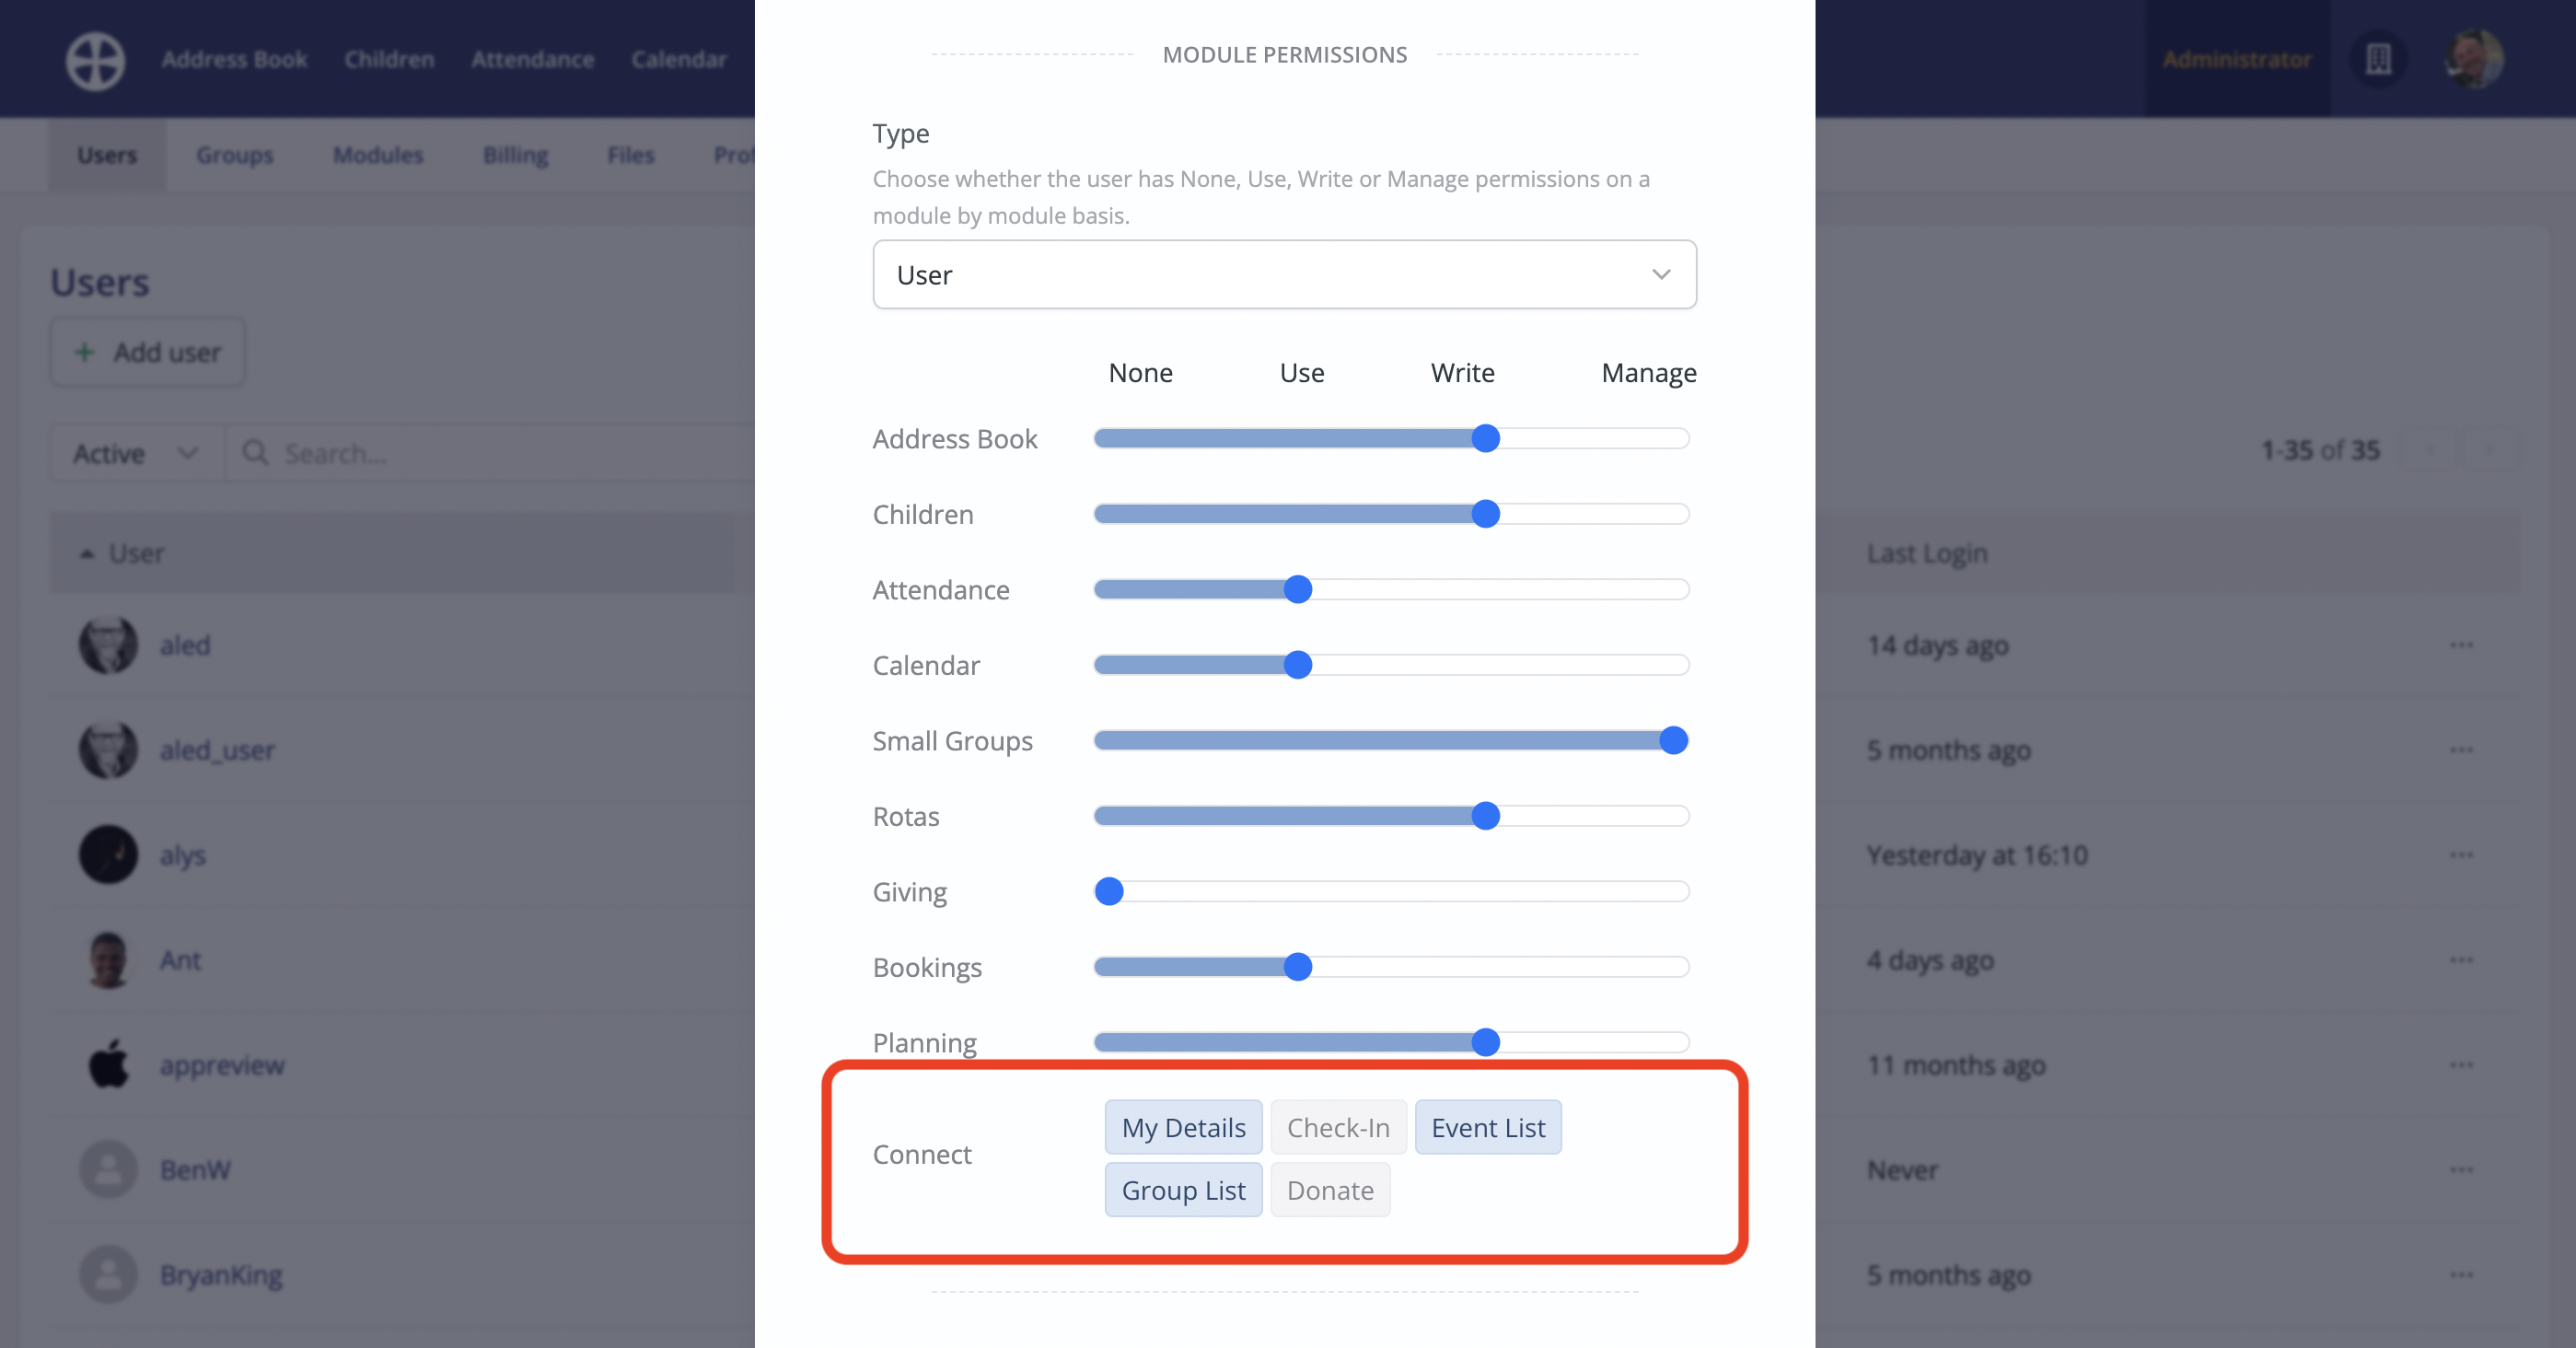The width and height of the screenshot is (2576, 1348).
Task: Select the My Details Connect button
Action: coord(1183,1127)
